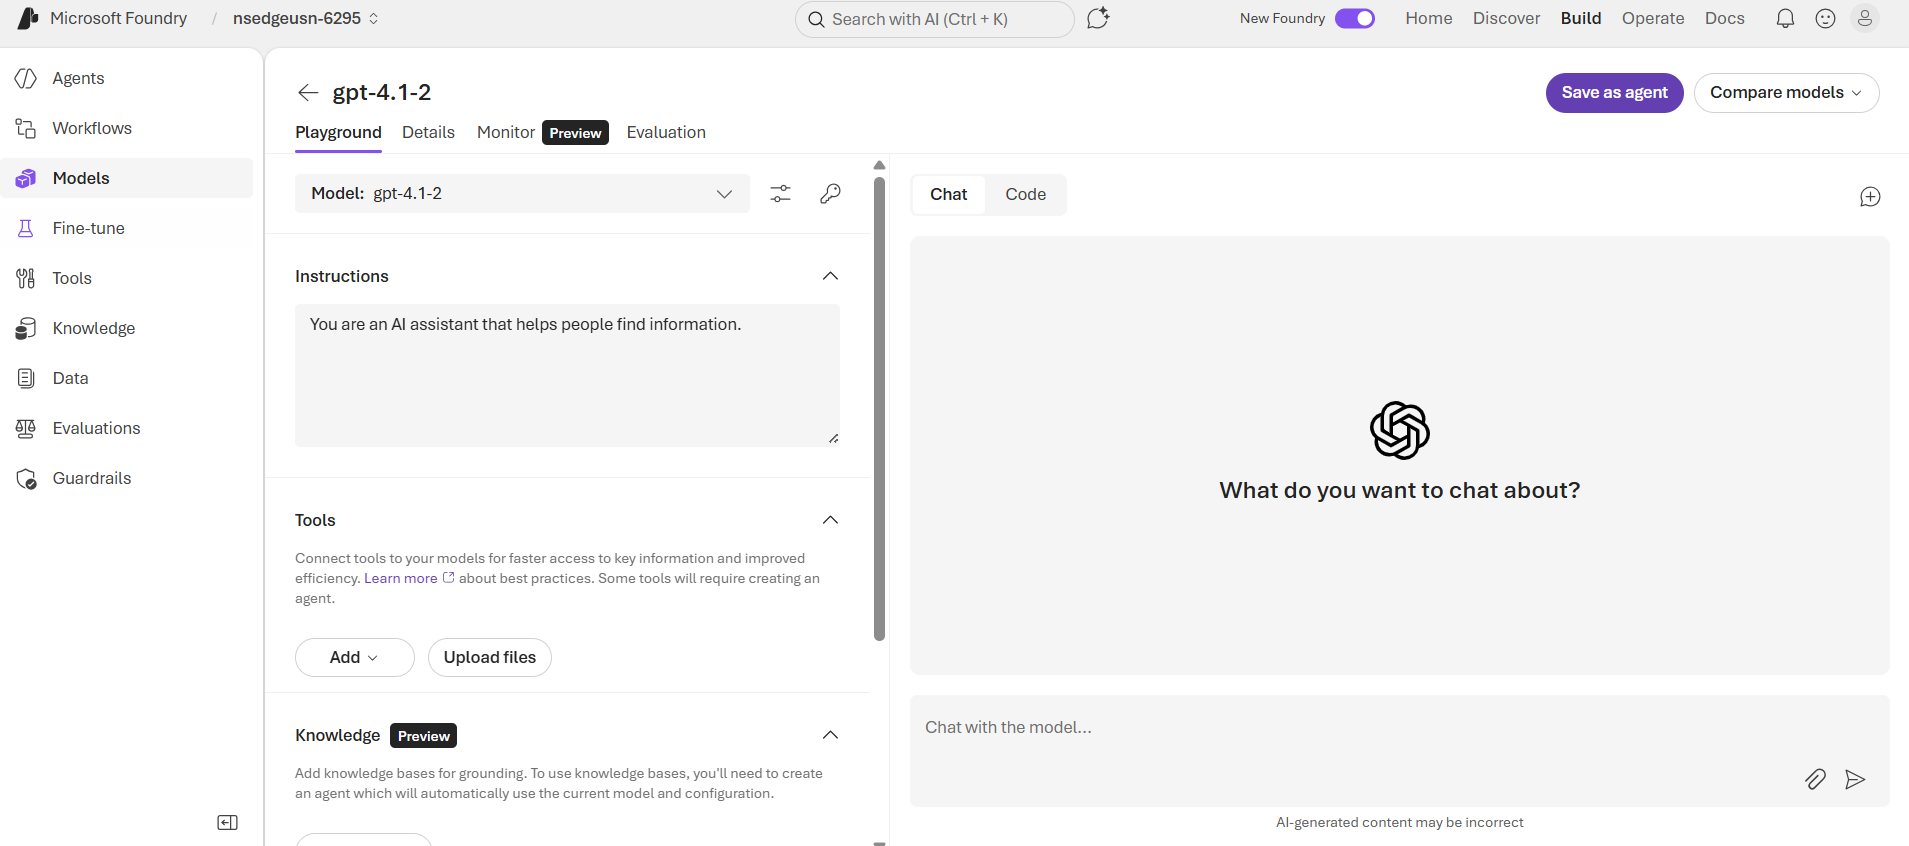The image size is (1909, 846).
Task: Open the Compare models dropdown
Action: point(1786,93)
